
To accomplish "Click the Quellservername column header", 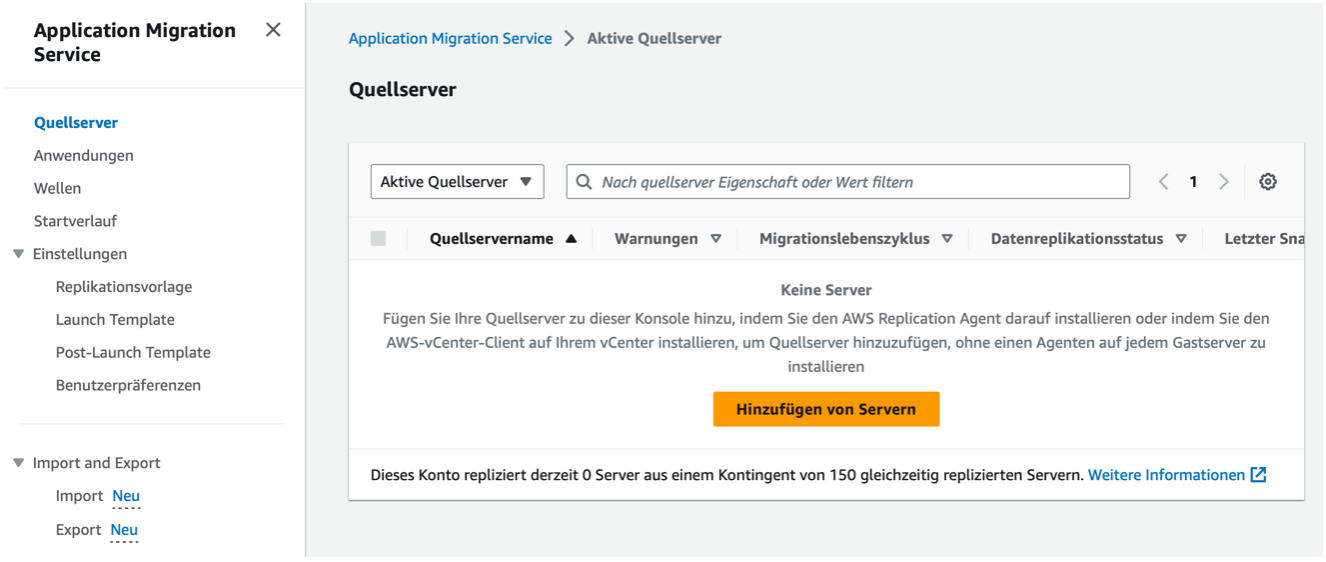I will [x=491, y=239].
